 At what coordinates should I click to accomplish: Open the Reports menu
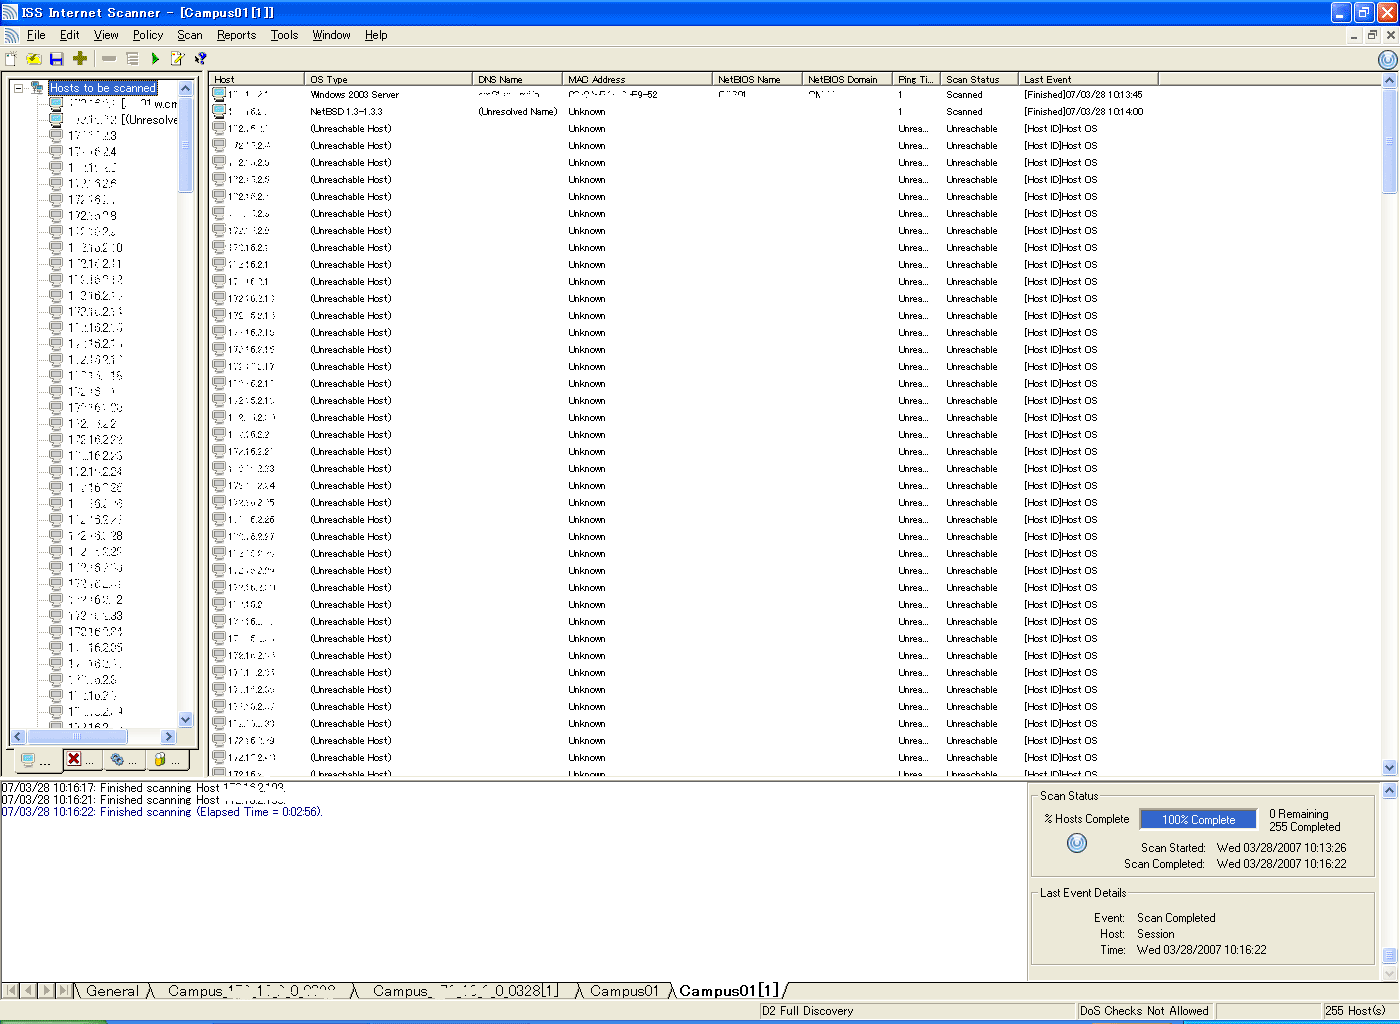coord(236,35)
